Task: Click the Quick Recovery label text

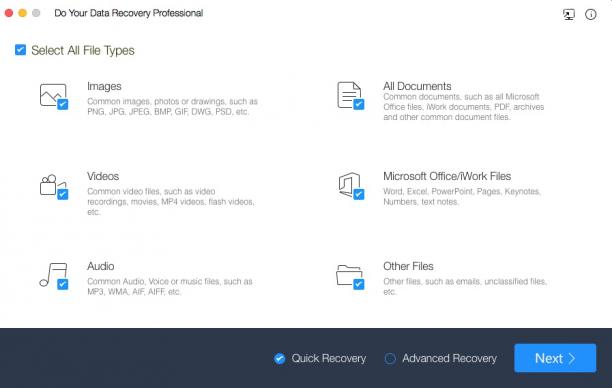Action: [329, 358]
